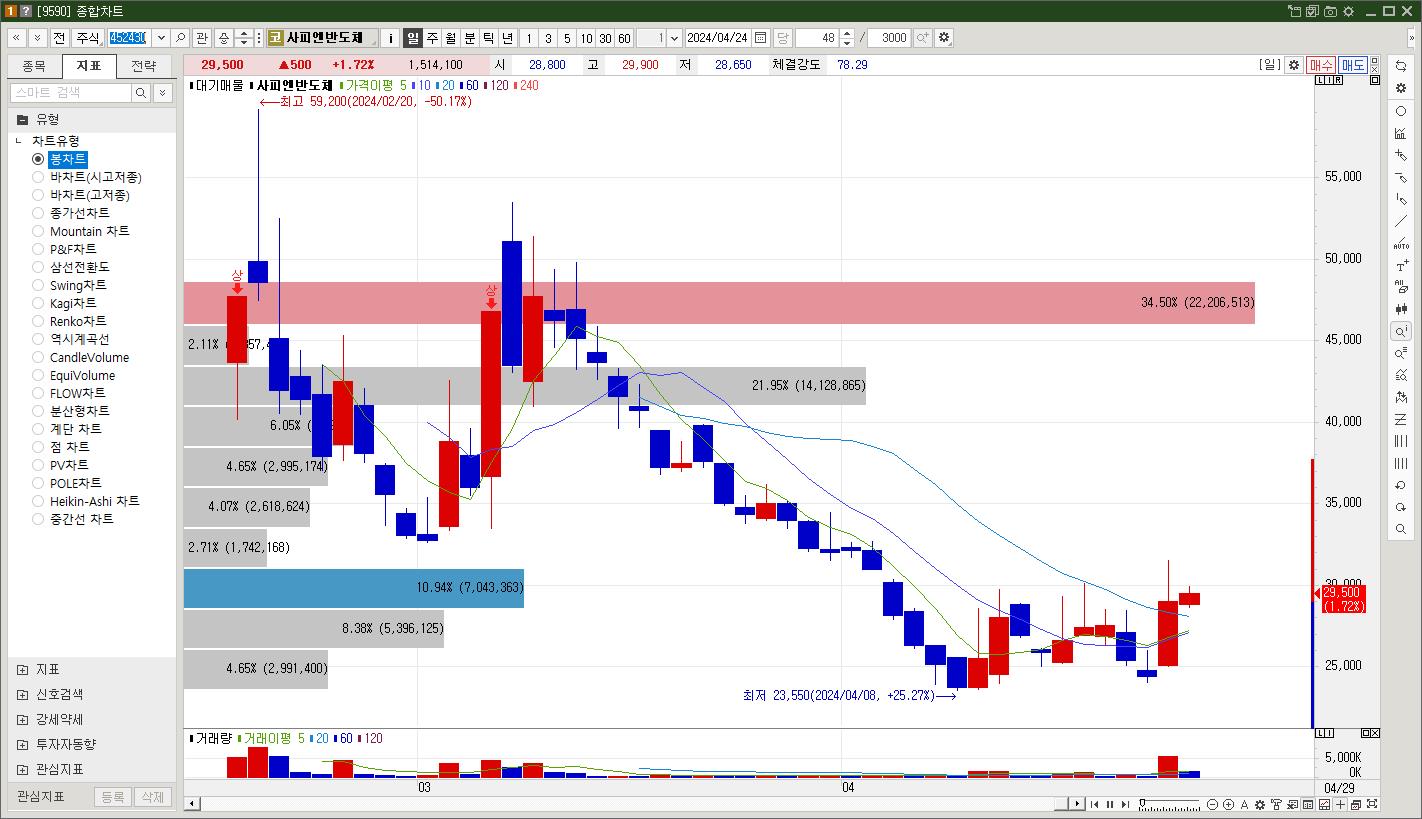This screenshot has height=819, width=1422.
Task: Select the 월 monthly period button
Action: [x=451, y=38]
